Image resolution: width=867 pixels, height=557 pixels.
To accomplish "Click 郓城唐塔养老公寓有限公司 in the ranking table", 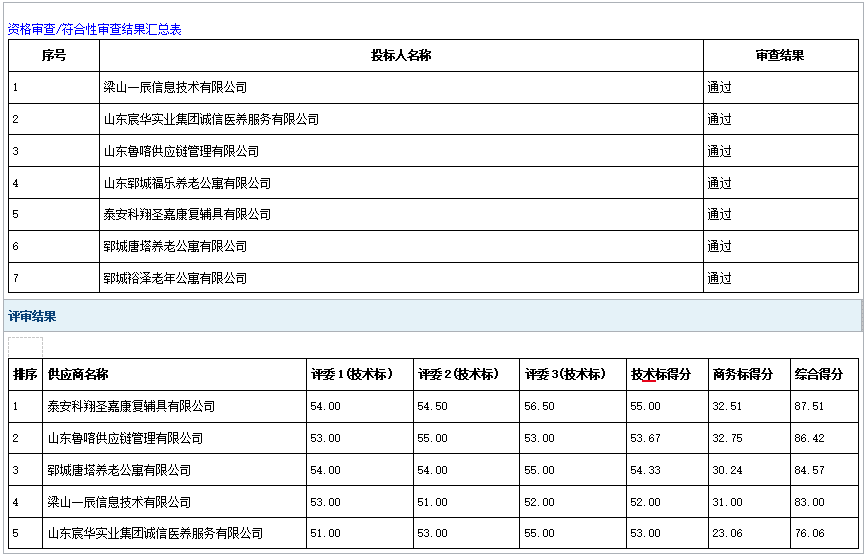I will point(119,470).
